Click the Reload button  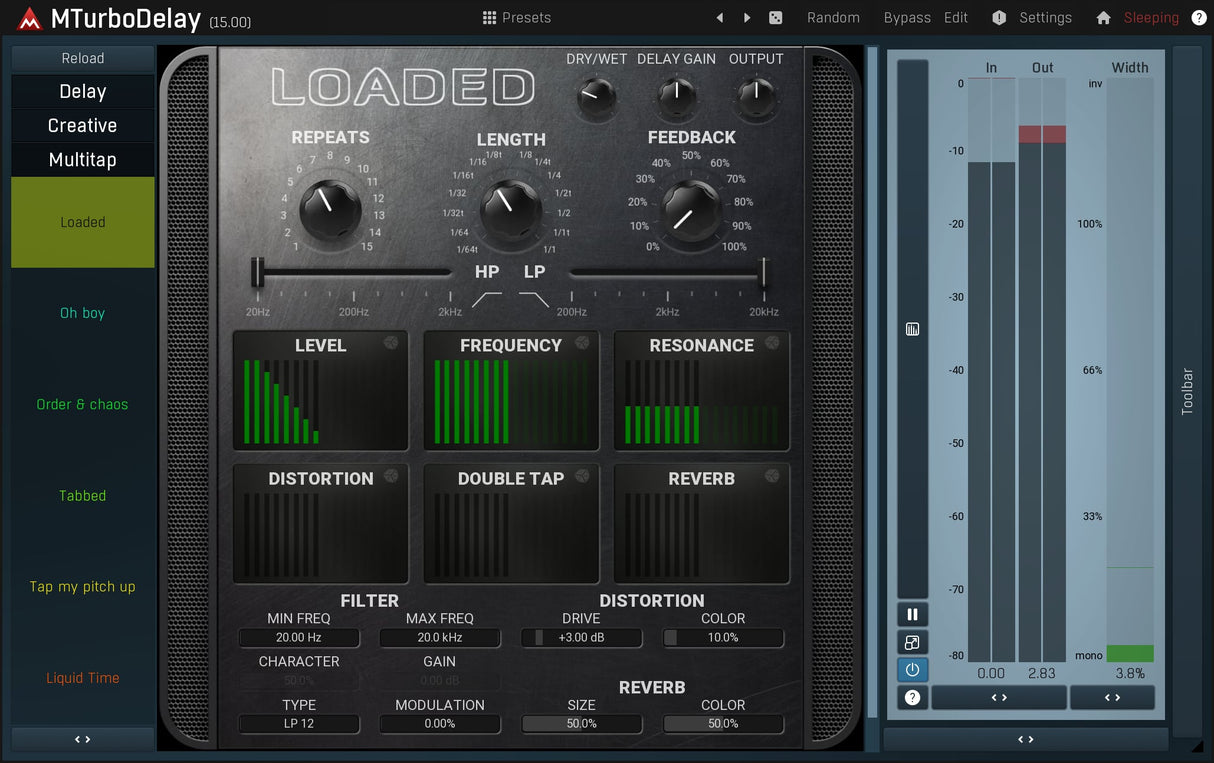(x=83, y=59)
